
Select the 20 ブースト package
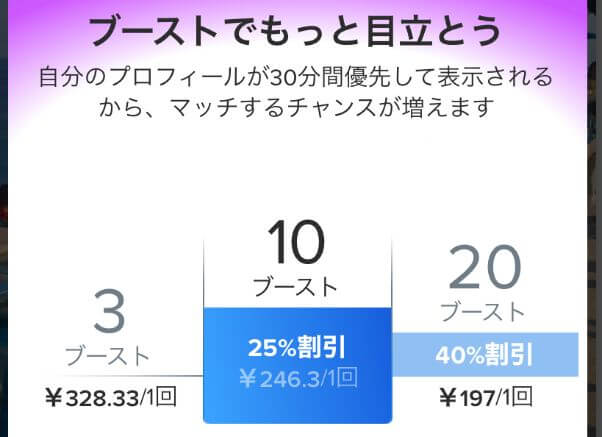[x=484, y=320]
